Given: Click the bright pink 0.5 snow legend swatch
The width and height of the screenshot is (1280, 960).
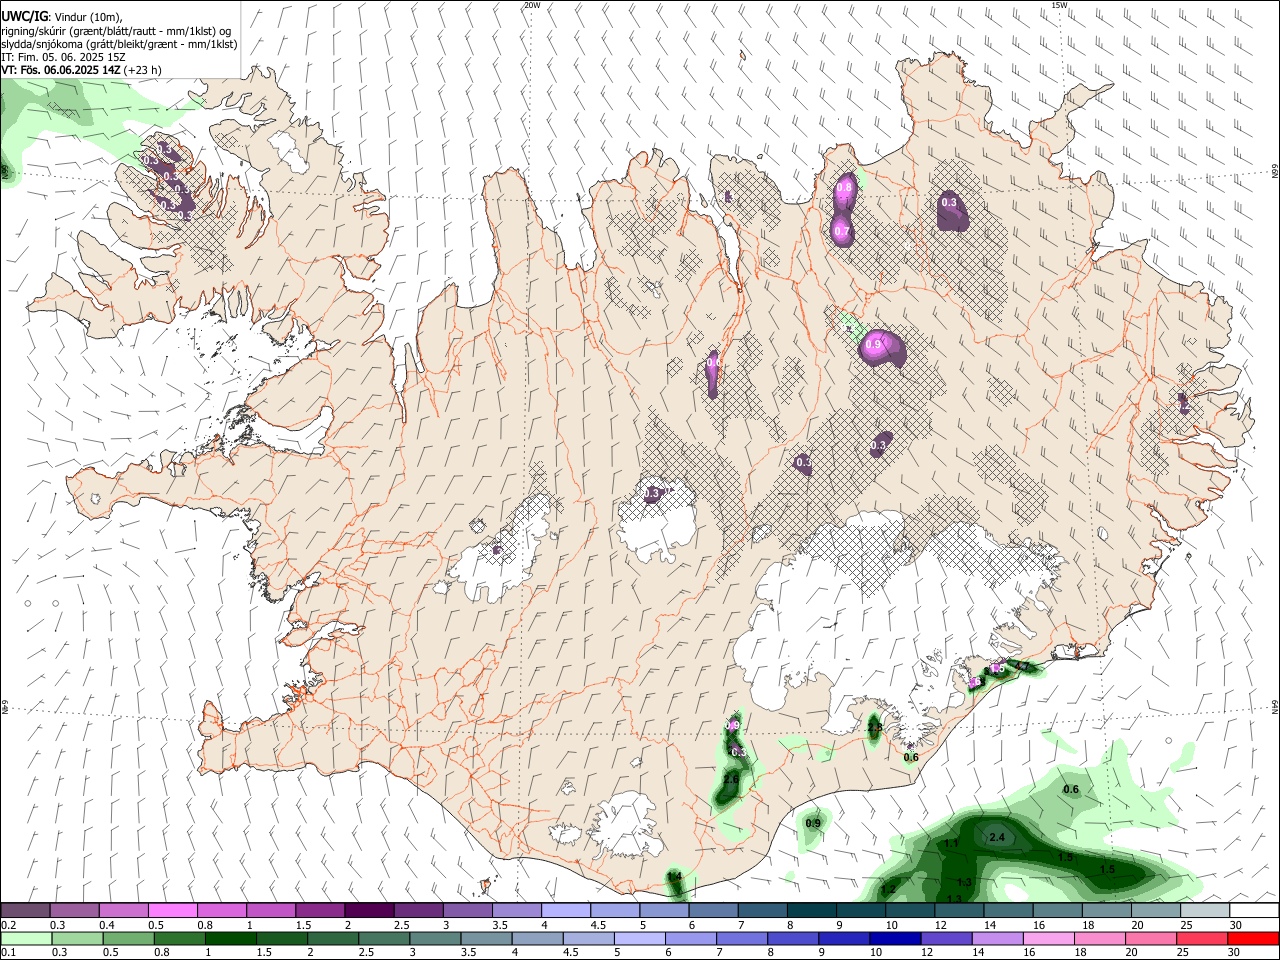Looking at the screenshot, I should pyautogui.click(x=173, y=911).
